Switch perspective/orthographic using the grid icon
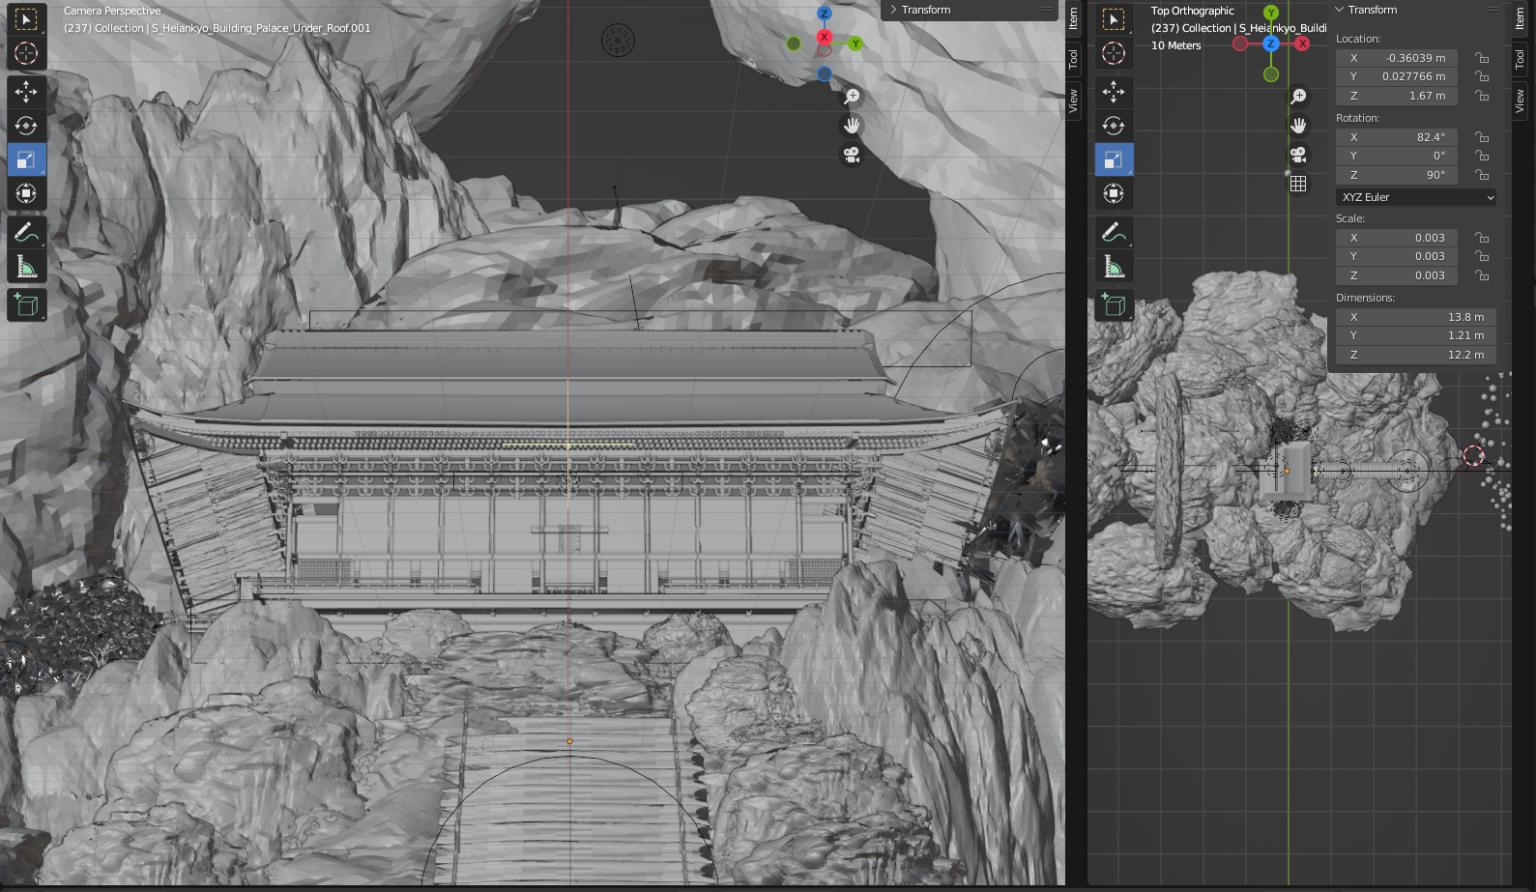 [1298, 183]
